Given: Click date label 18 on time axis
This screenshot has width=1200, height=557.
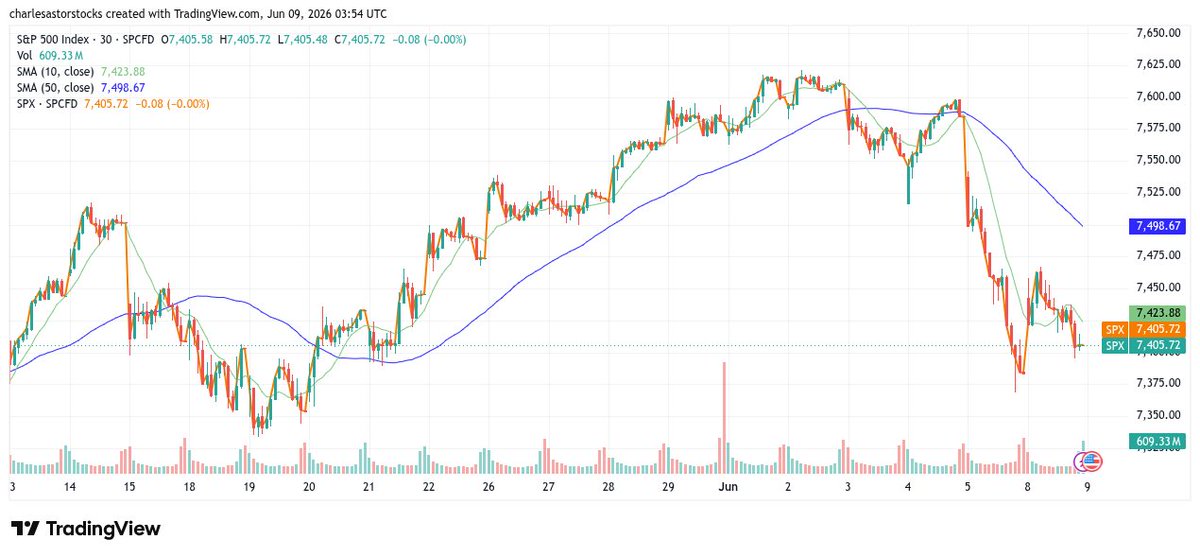Looking at the screenshot, I should 189,486.
